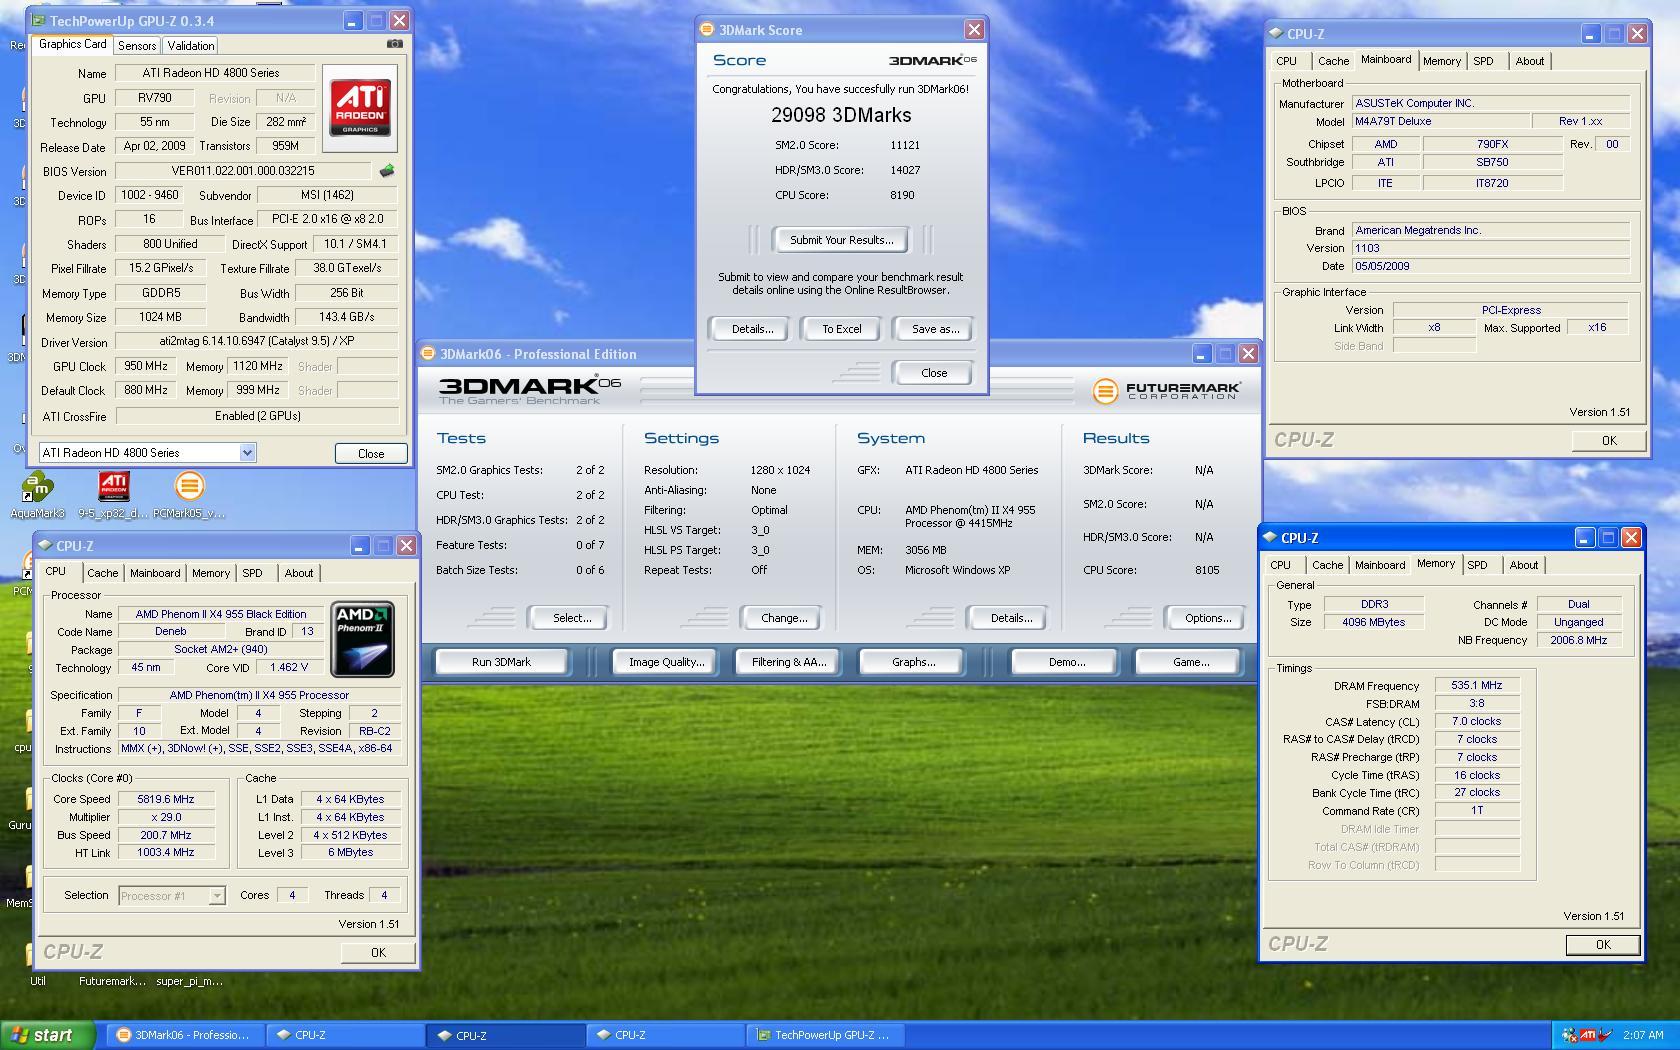
Task: Click the GPU-Z screenshot camera icon
Action: 395,44
